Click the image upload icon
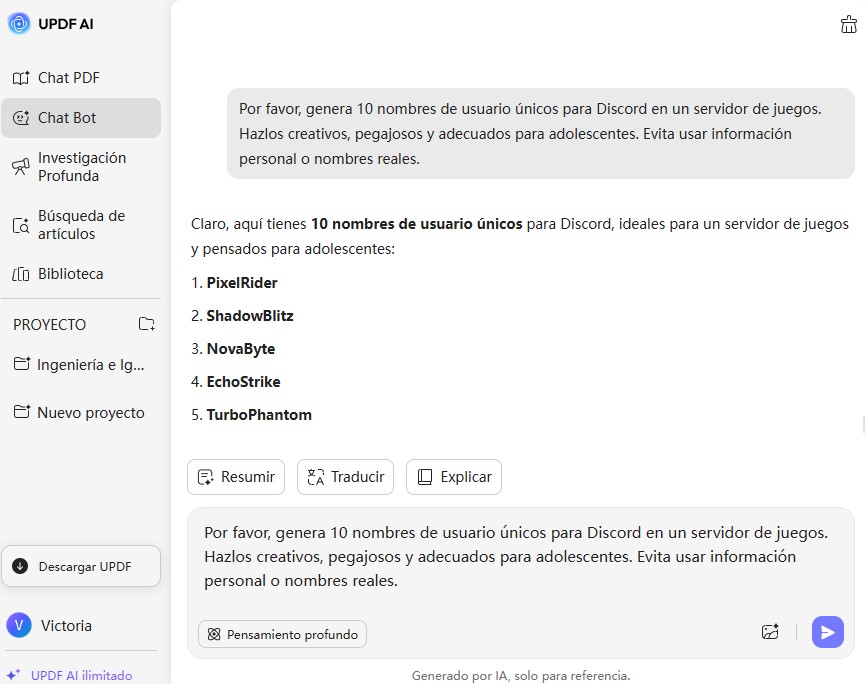This screenshot has width=865, height=684. coord(770,632)
